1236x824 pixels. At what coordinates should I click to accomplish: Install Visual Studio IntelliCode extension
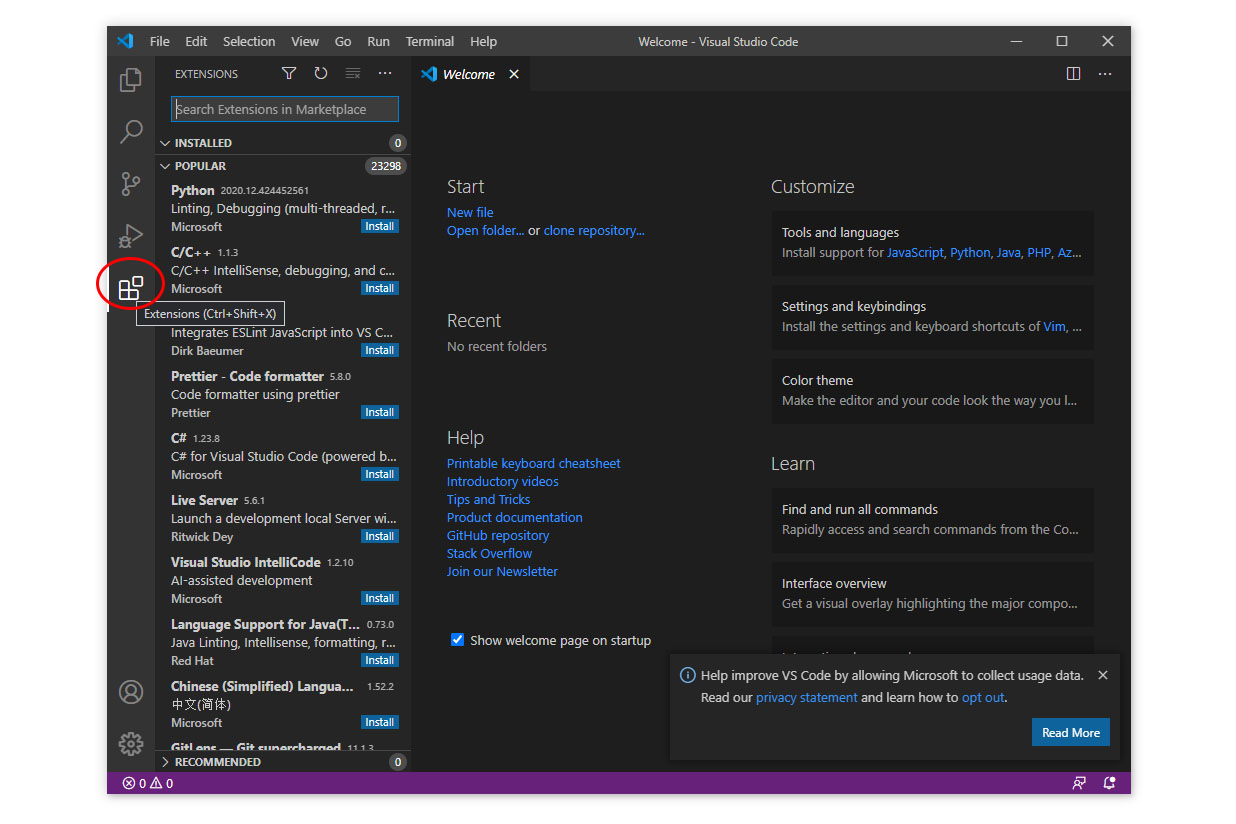pyautogui.click(x=380, y=599)
